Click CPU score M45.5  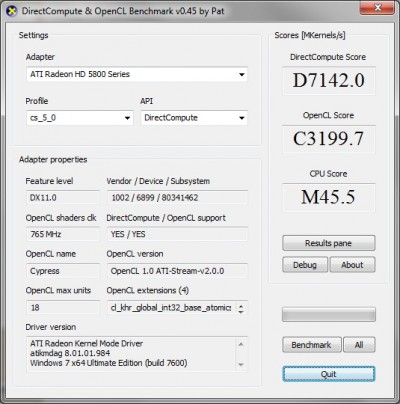[x=329, y=197]
